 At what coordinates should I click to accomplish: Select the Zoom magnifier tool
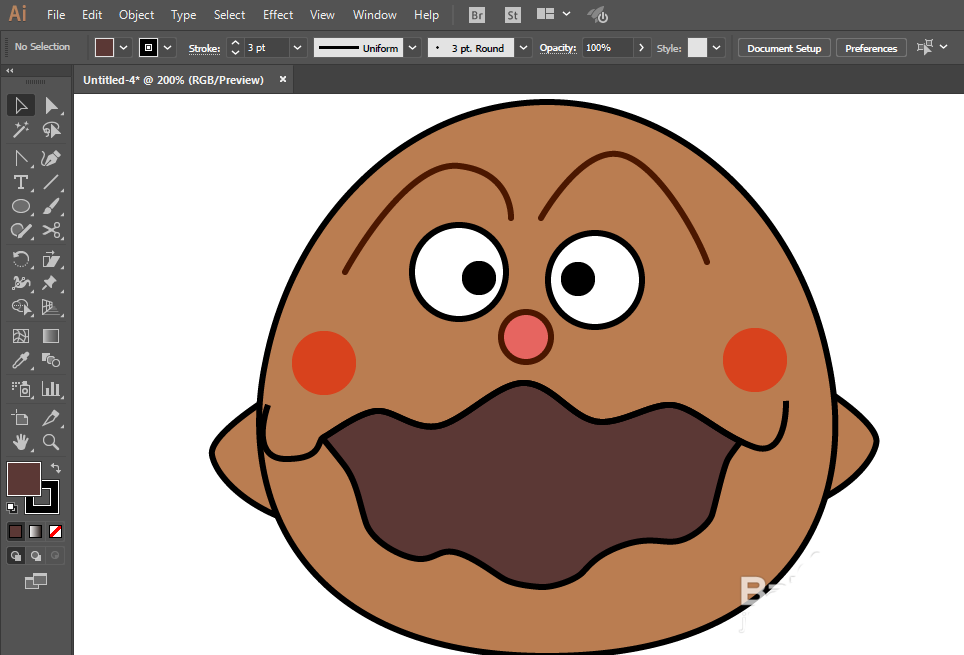tap(51, 441)
